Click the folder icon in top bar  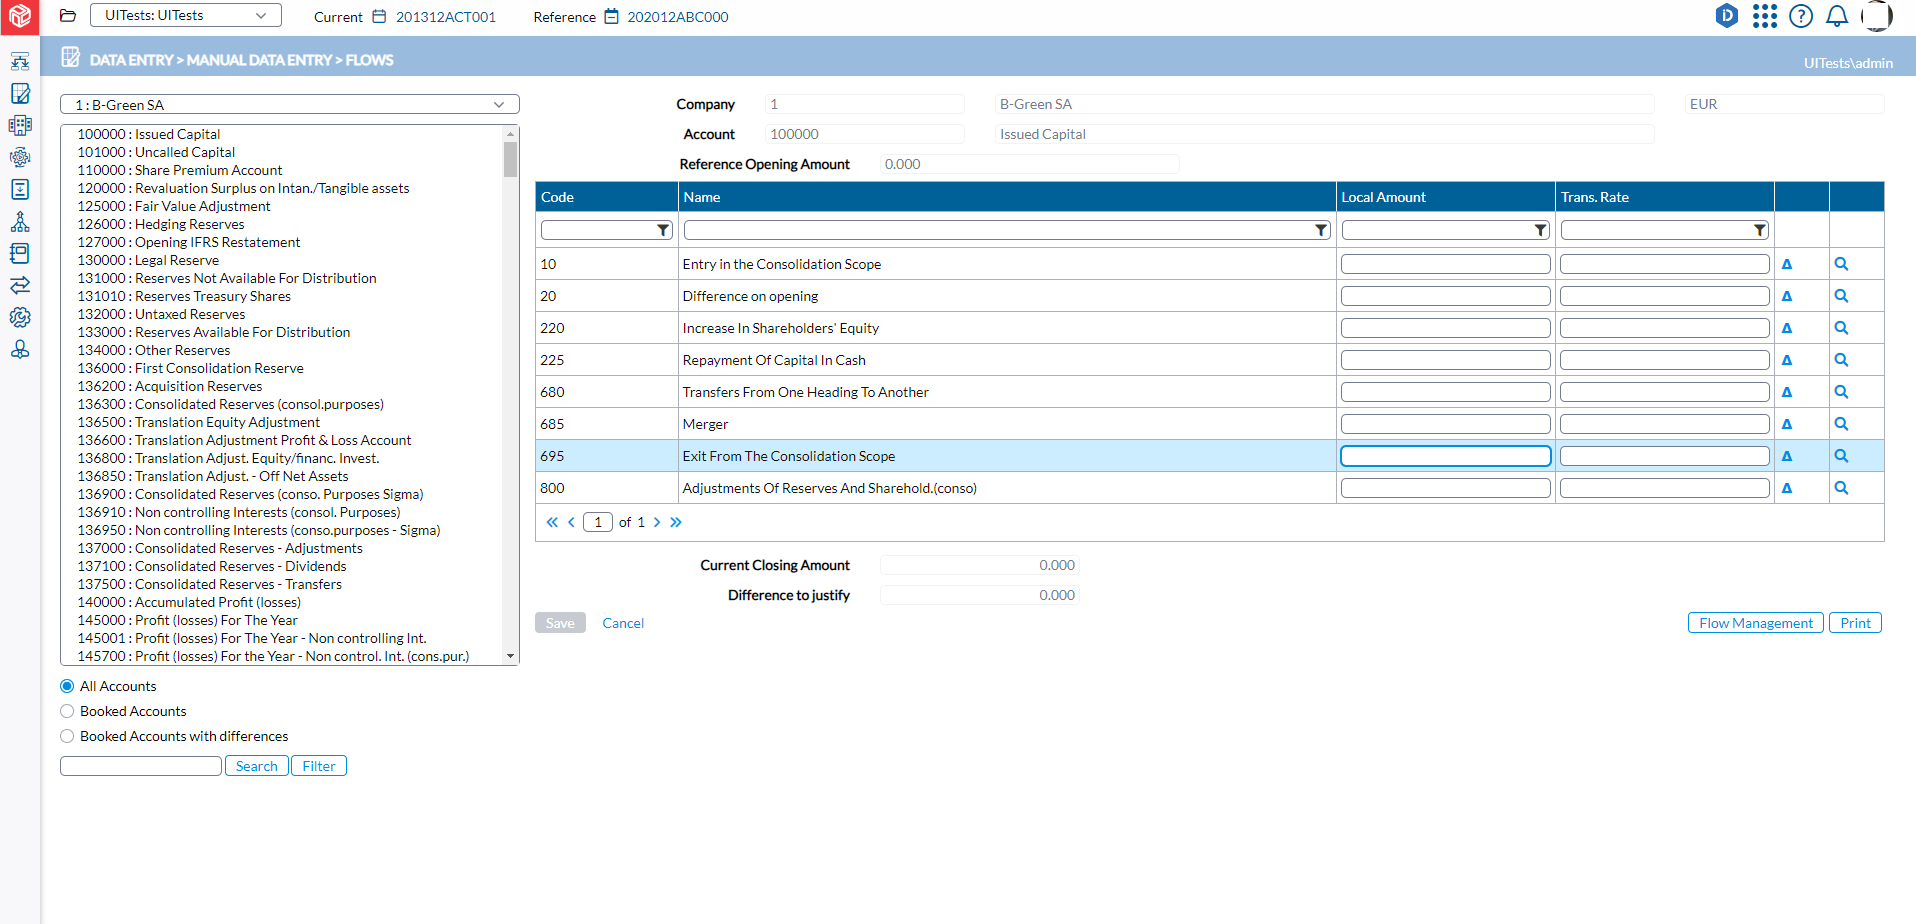(68, 16)
